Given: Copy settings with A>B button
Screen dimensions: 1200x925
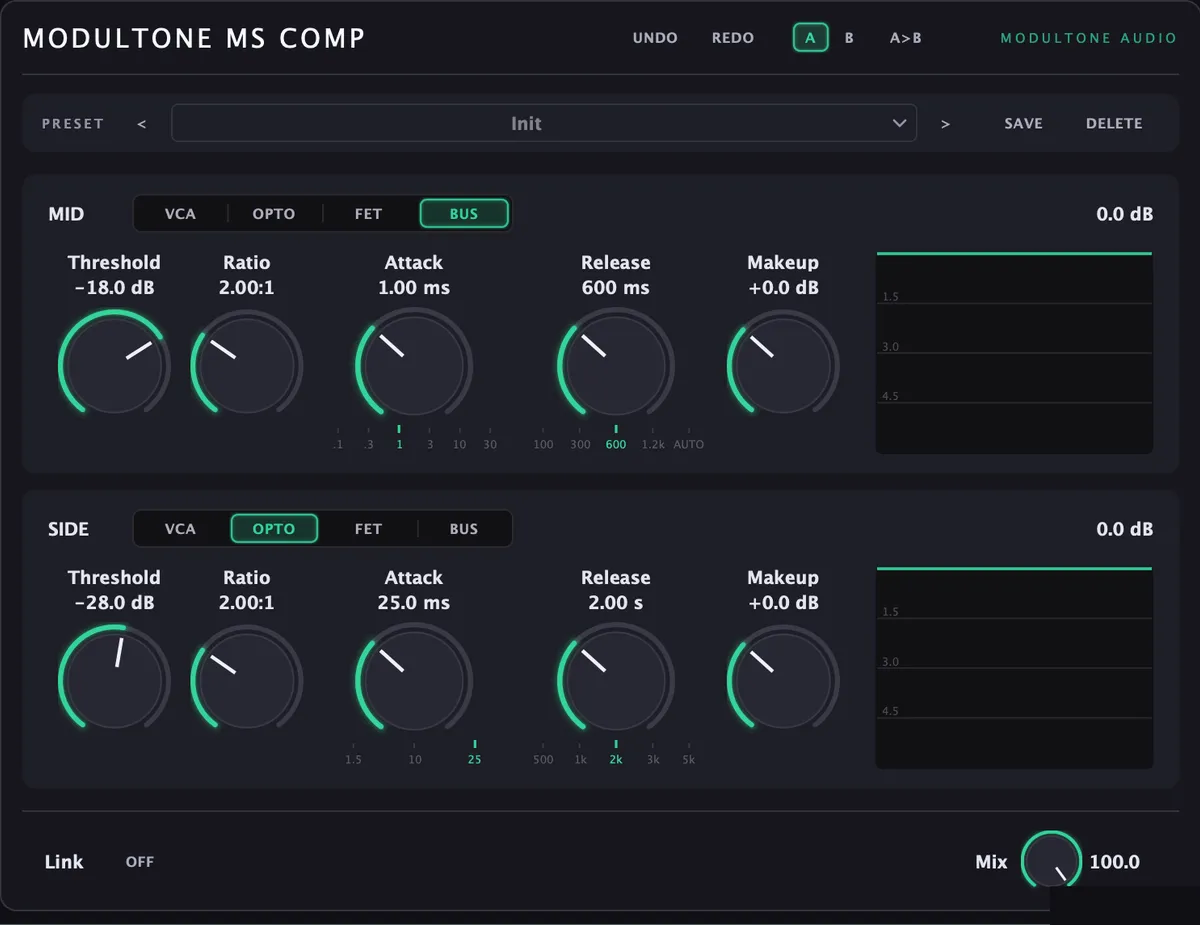Looking at the screenshot, I should click(906, 38).
